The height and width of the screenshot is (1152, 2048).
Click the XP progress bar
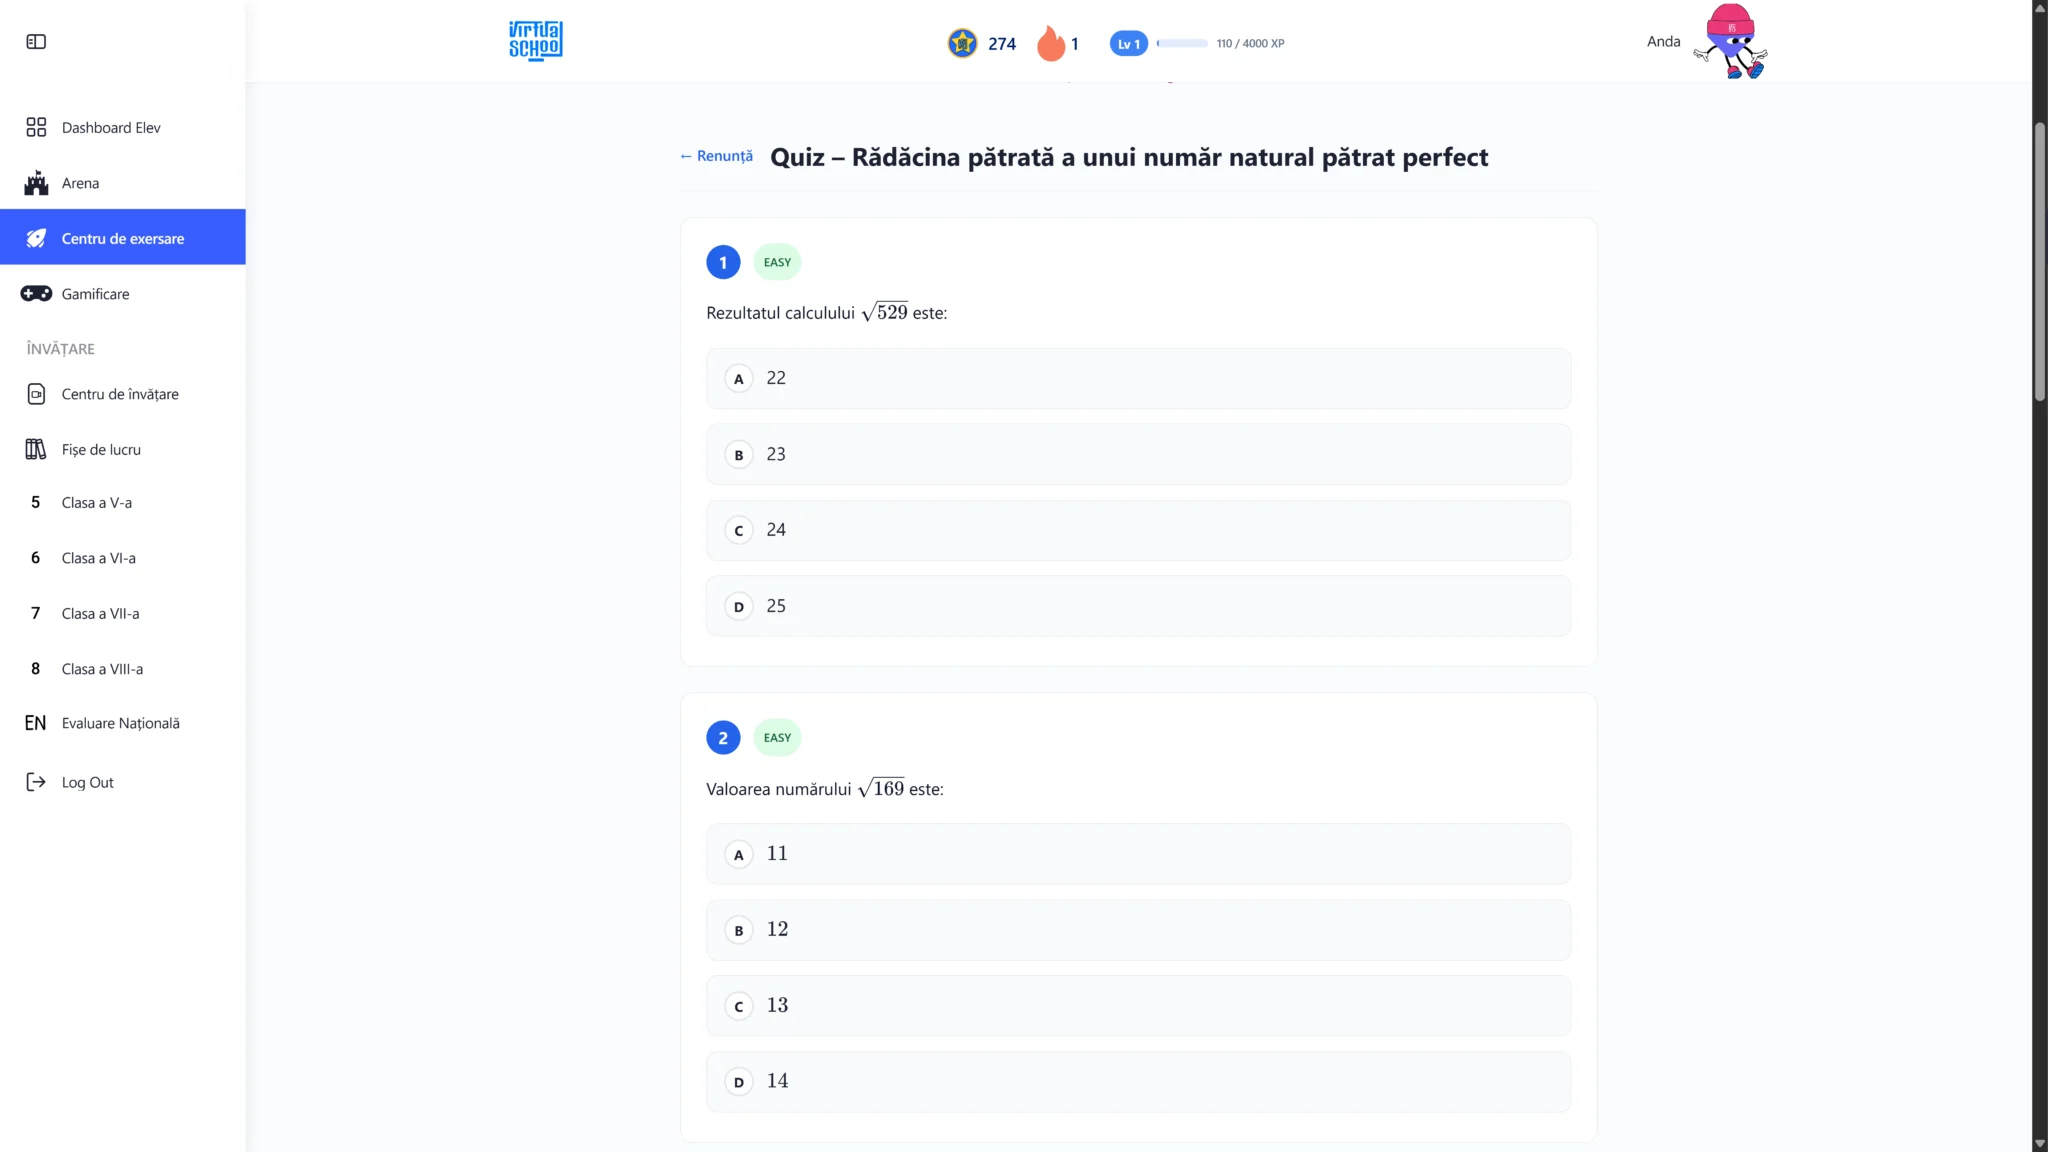coord(1182,43)
